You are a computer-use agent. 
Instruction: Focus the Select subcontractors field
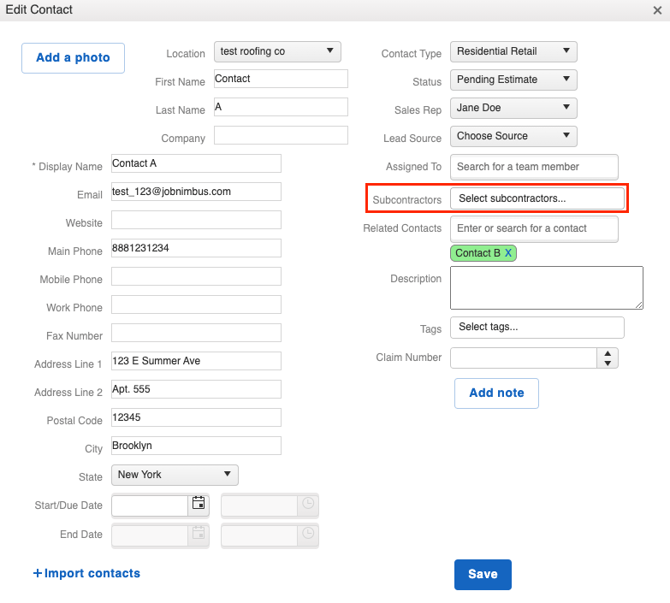pos(537,199)
